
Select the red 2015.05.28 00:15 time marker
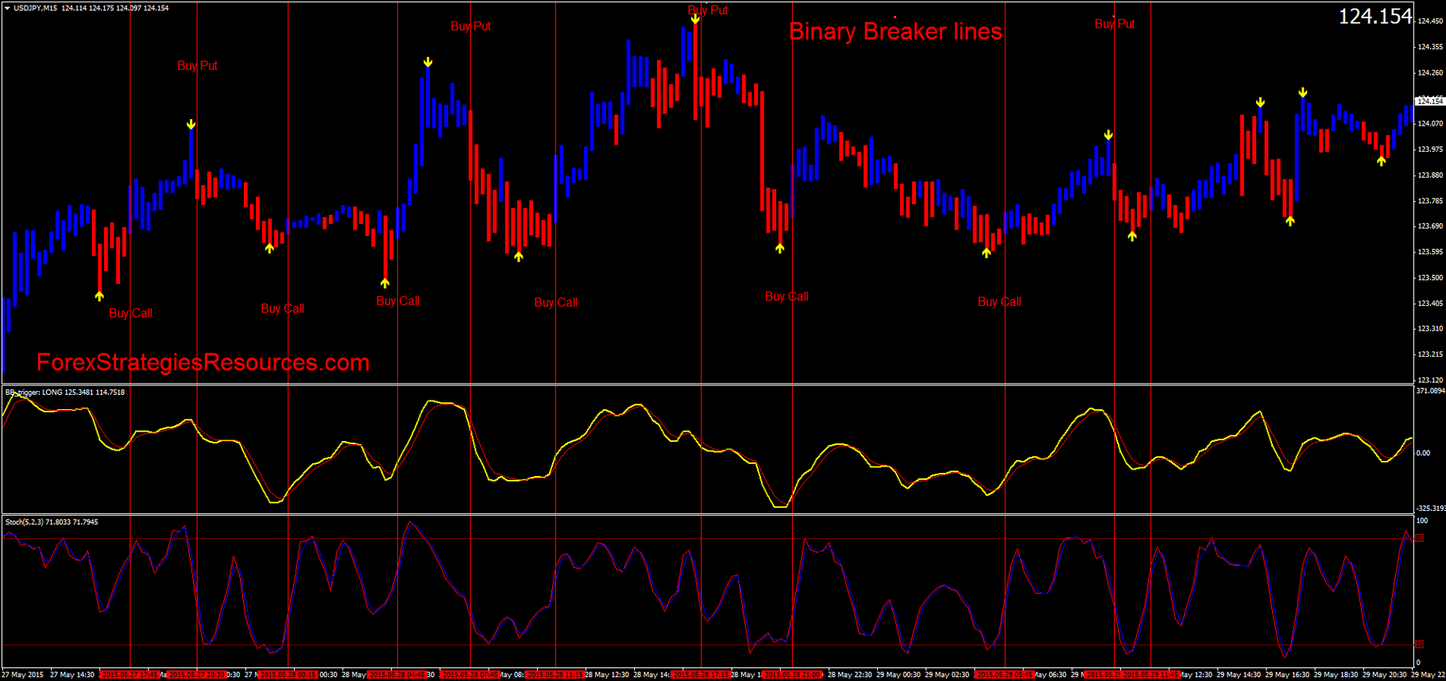point(288,675)
